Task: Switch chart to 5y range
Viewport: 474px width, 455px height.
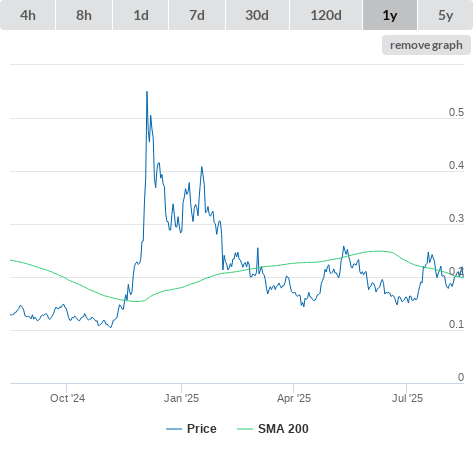Action: coord(445,15)
